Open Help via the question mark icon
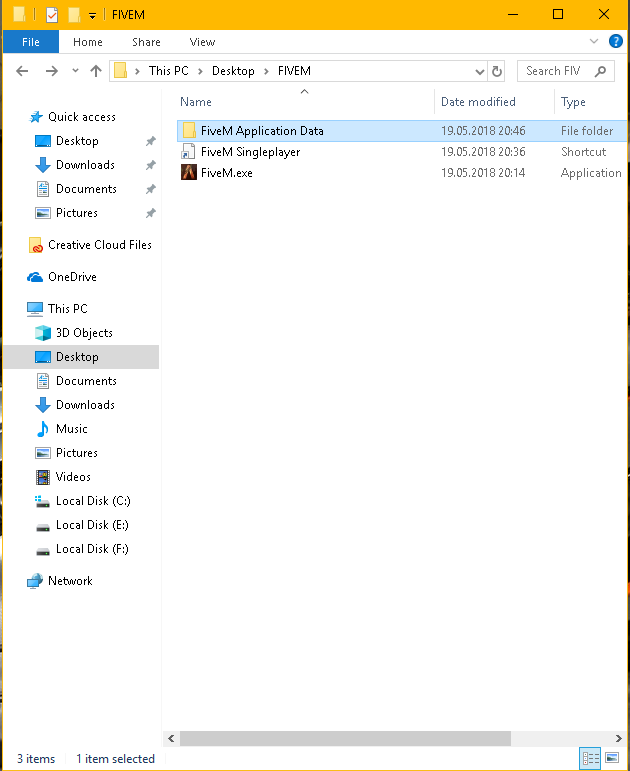This screenshot has height=771, width=630. [x=615, y=41]
